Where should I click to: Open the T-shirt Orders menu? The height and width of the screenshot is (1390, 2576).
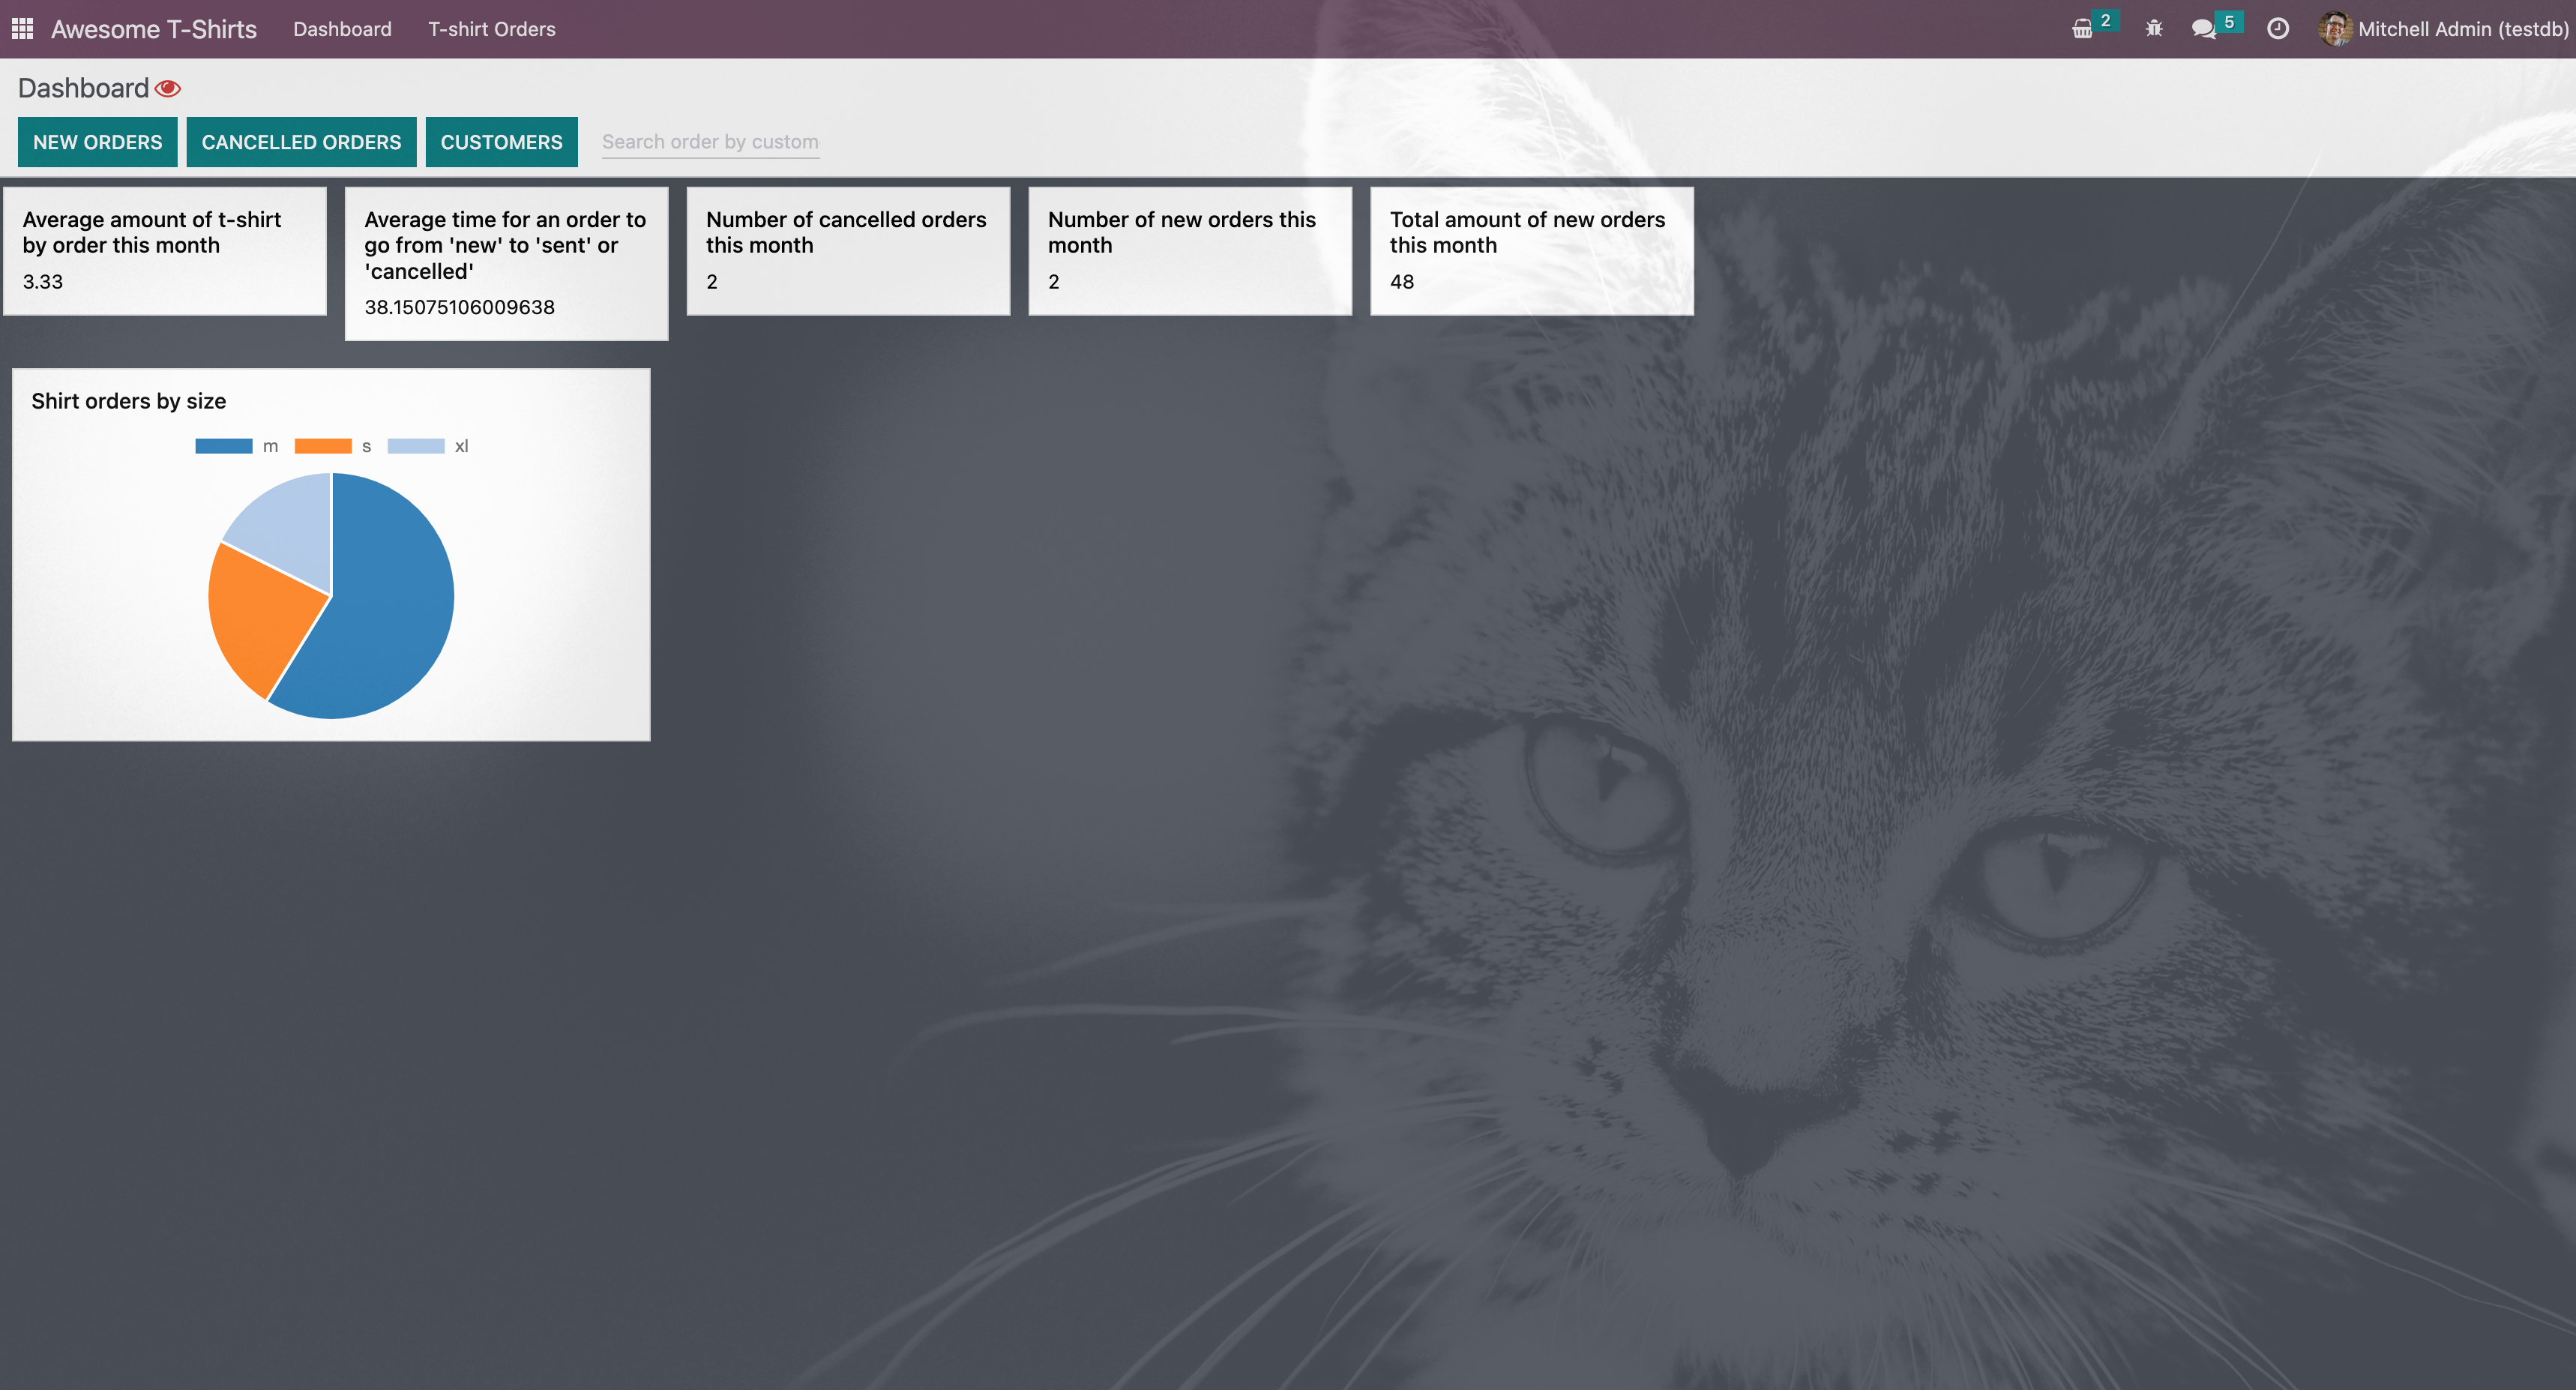[491, 29]
